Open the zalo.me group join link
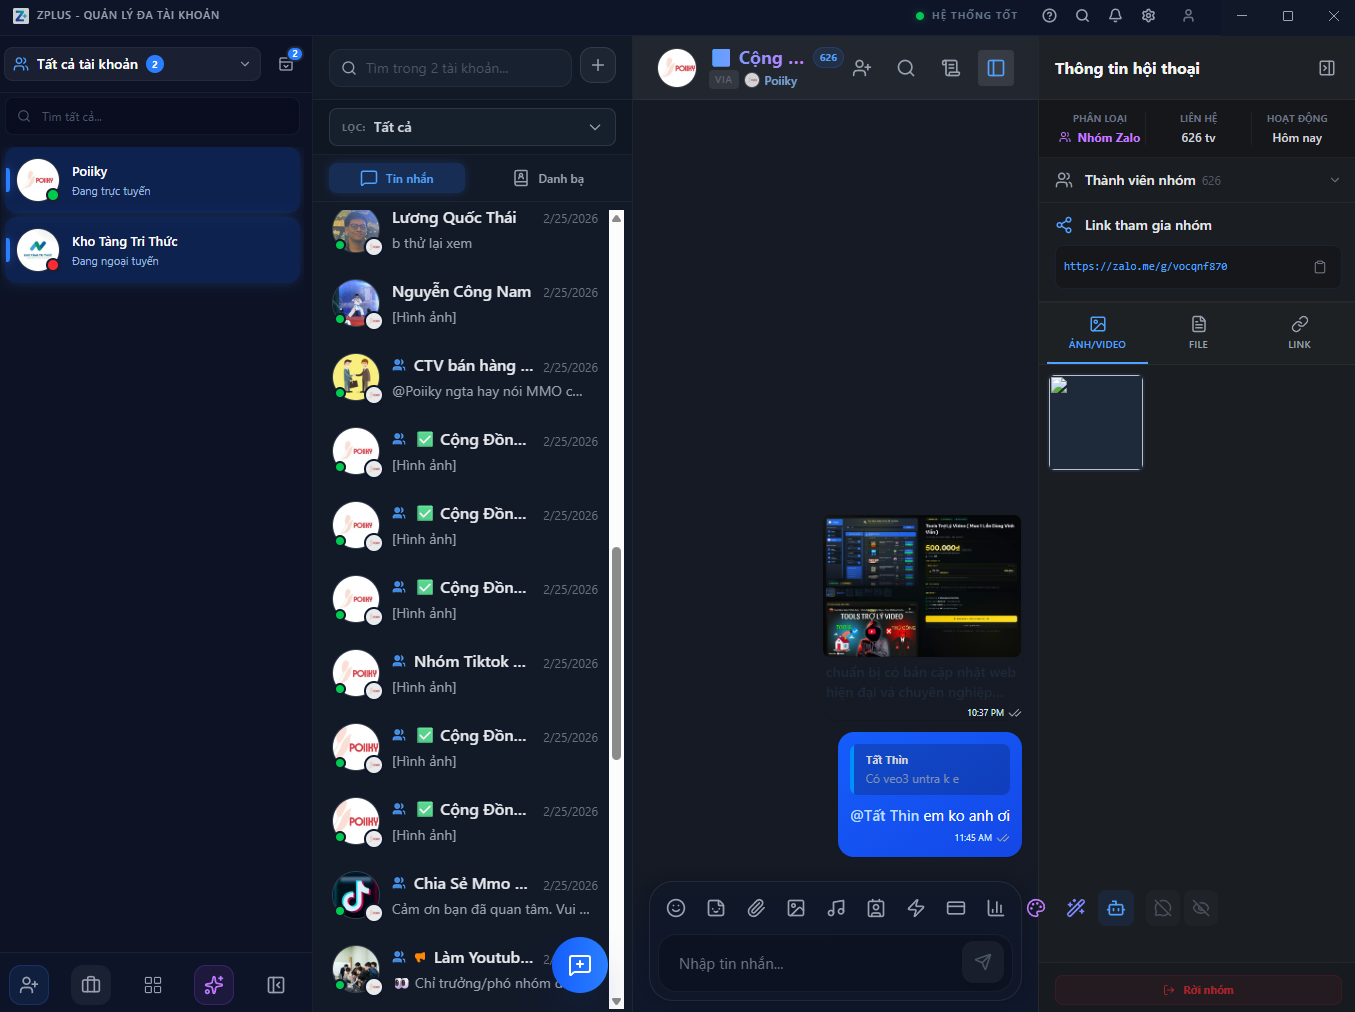This screenshot has width=1355, height=1012. tap(1145, 267)
